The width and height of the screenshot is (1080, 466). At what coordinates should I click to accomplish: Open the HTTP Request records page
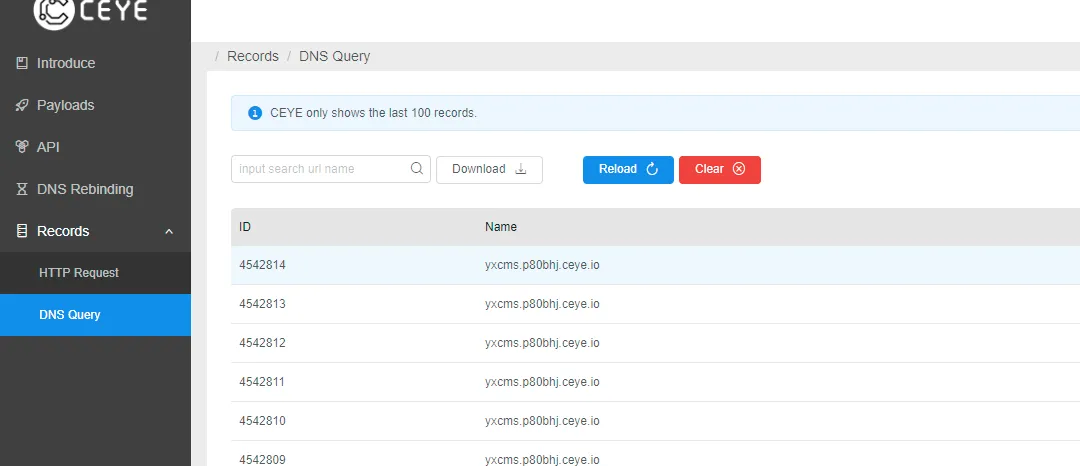click(79, 273)
